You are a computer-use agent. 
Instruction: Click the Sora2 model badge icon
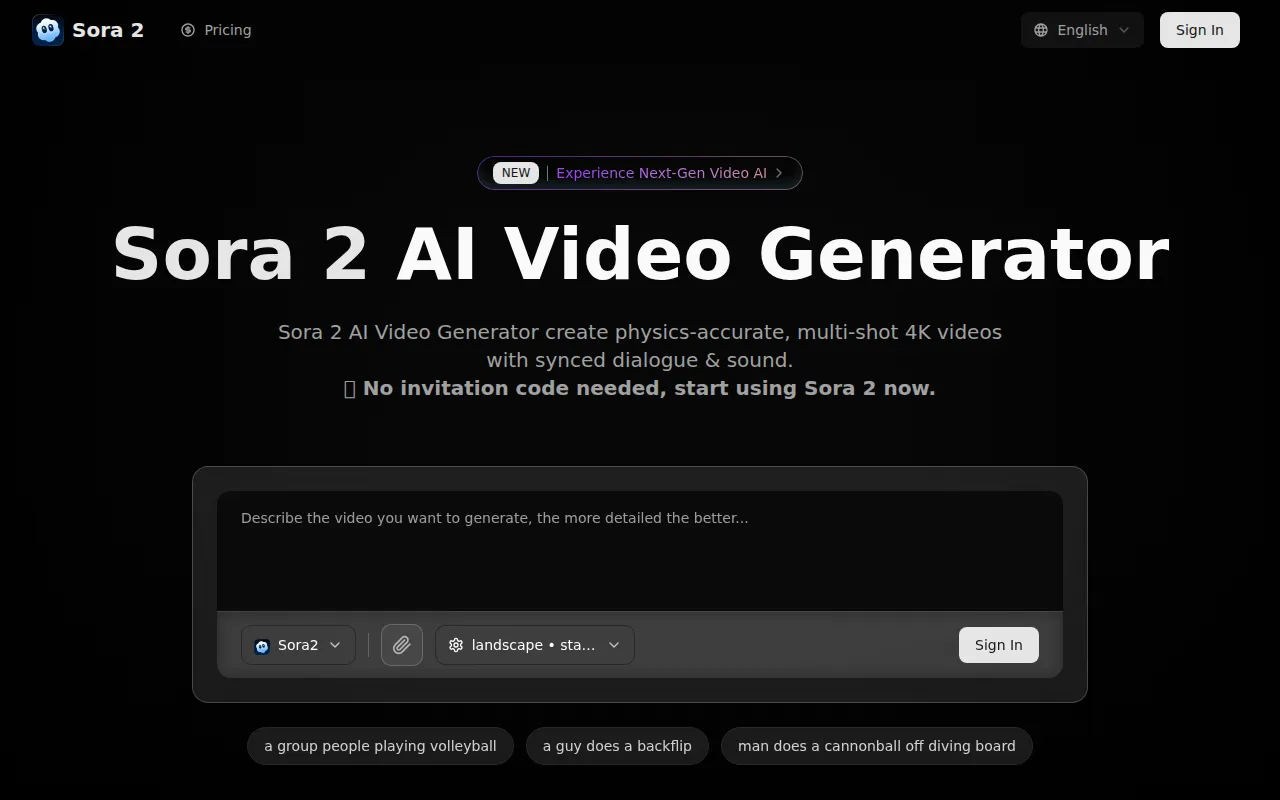(261, 645)
